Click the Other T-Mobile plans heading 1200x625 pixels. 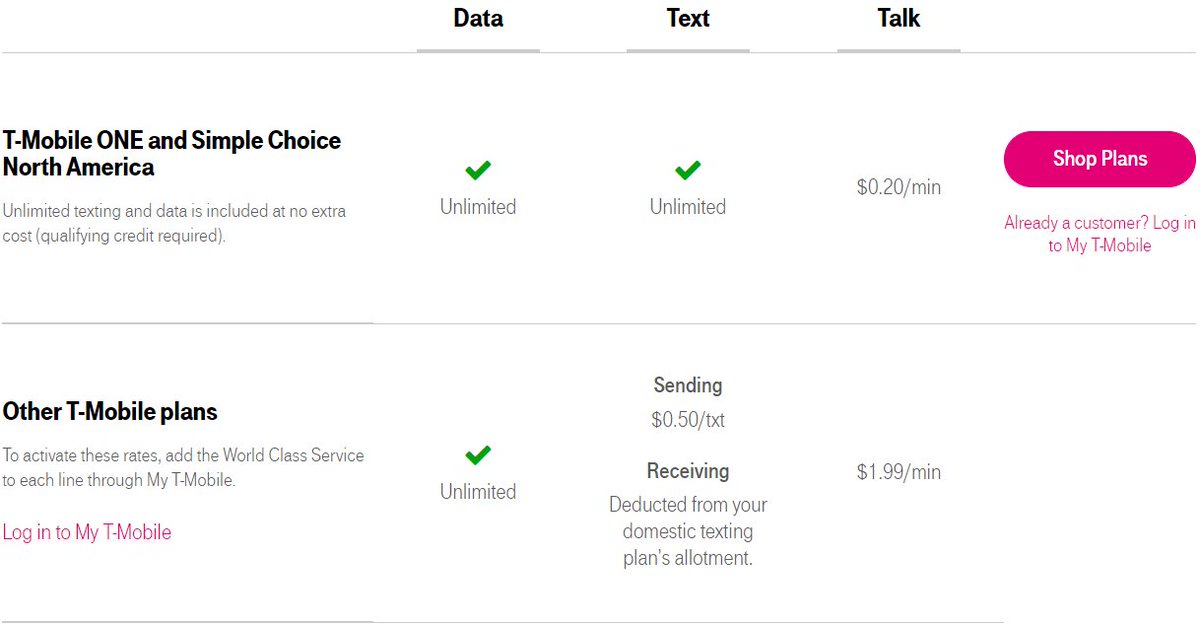coord(110,411)
